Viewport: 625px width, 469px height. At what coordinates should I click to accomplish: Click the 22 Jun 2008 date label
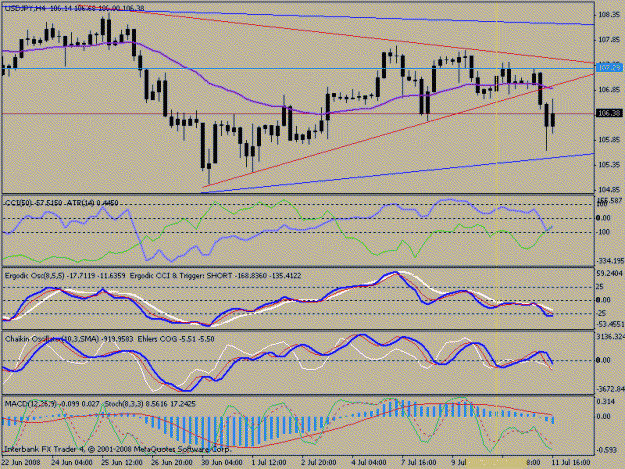pyautogui.click(x=21, y=463)
